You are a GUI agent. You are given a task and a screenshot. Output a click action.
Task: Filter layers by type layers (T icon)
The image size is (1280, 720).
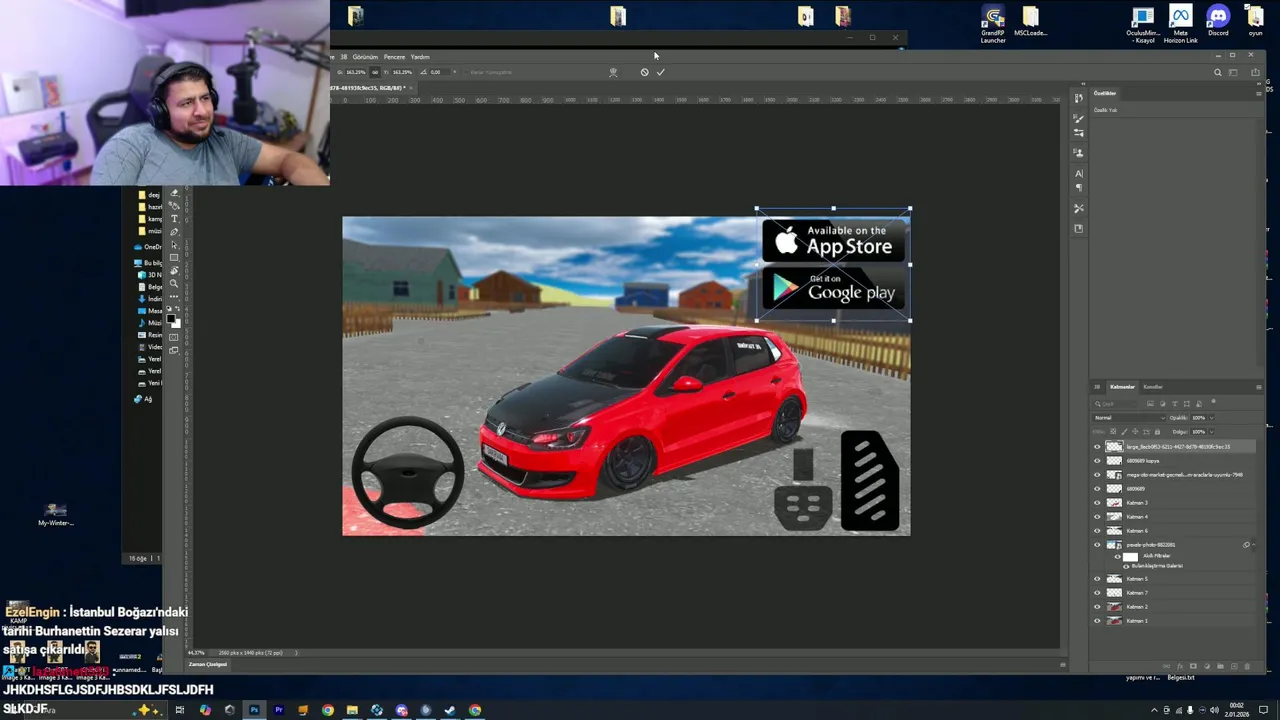coord(1175,404)
